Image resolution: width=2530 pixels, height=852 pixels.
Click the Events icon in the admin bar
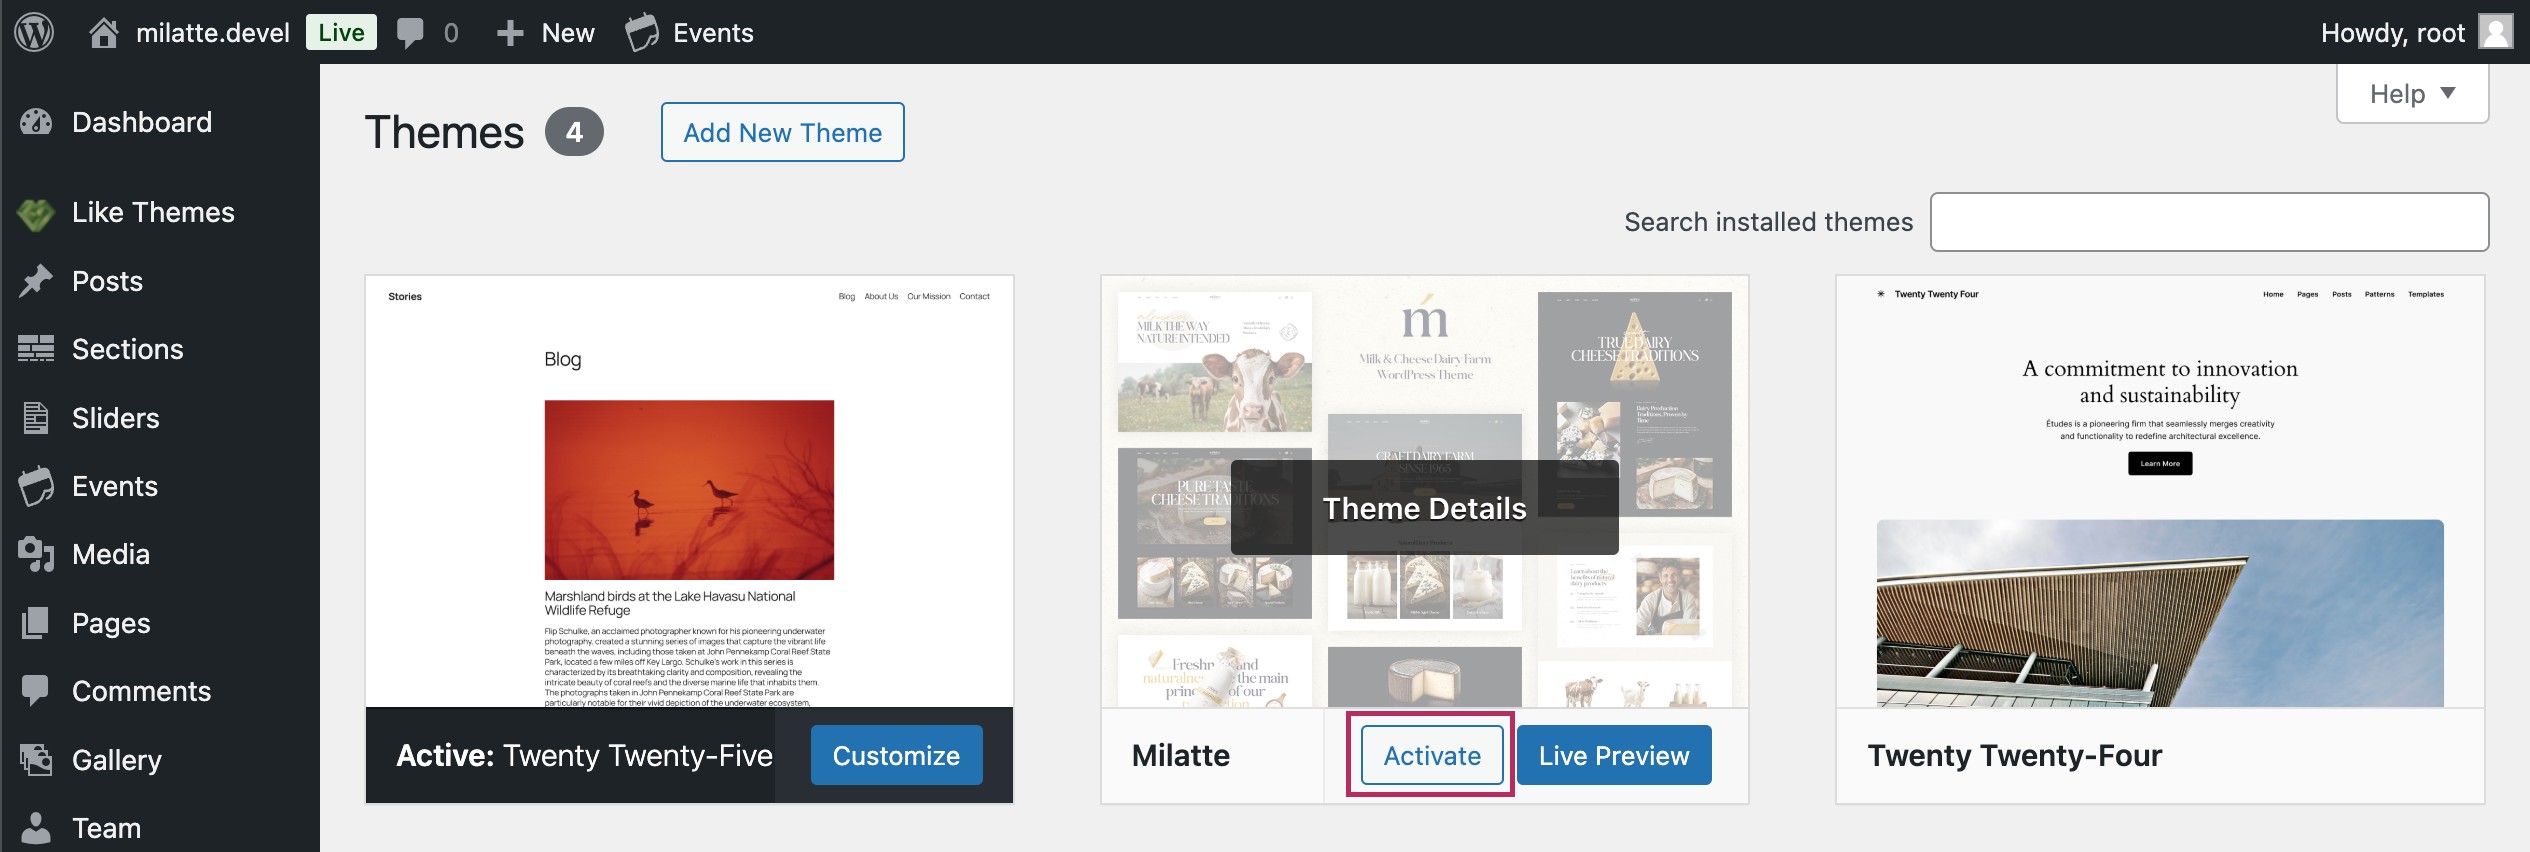click(x=642, y=32)
